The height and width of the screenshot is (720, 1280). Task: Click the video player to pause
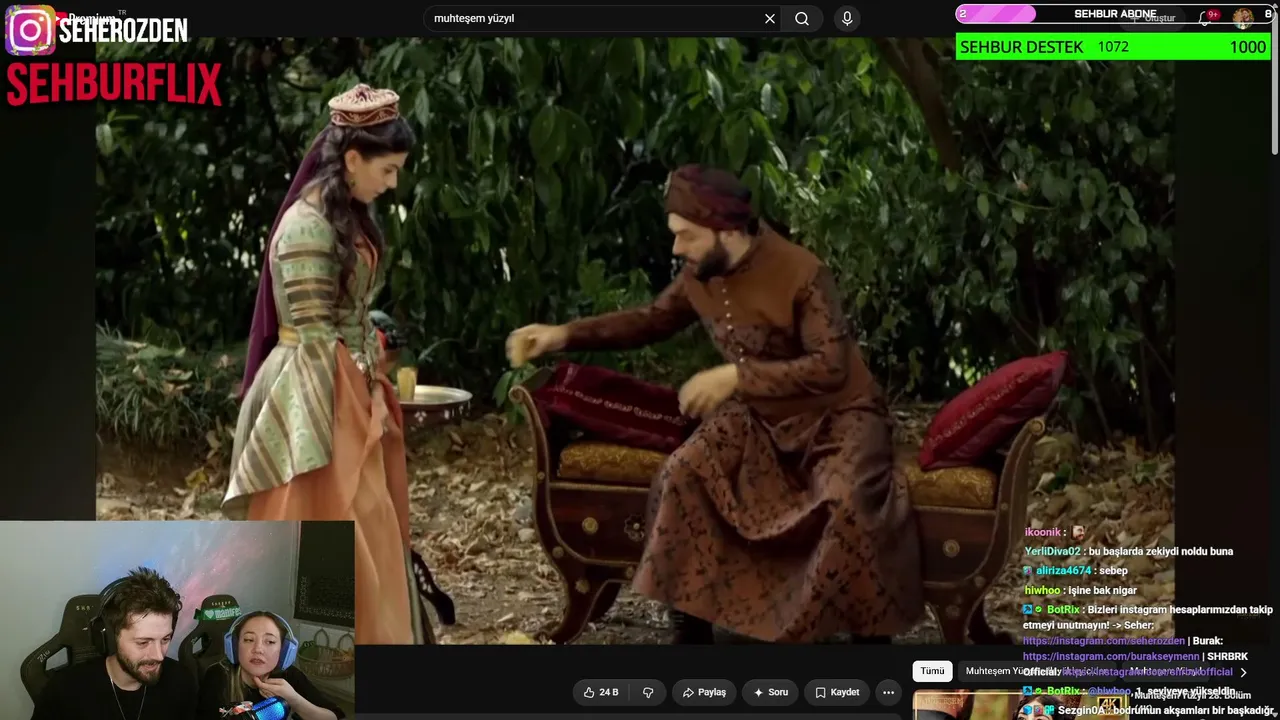coord(635,340)
